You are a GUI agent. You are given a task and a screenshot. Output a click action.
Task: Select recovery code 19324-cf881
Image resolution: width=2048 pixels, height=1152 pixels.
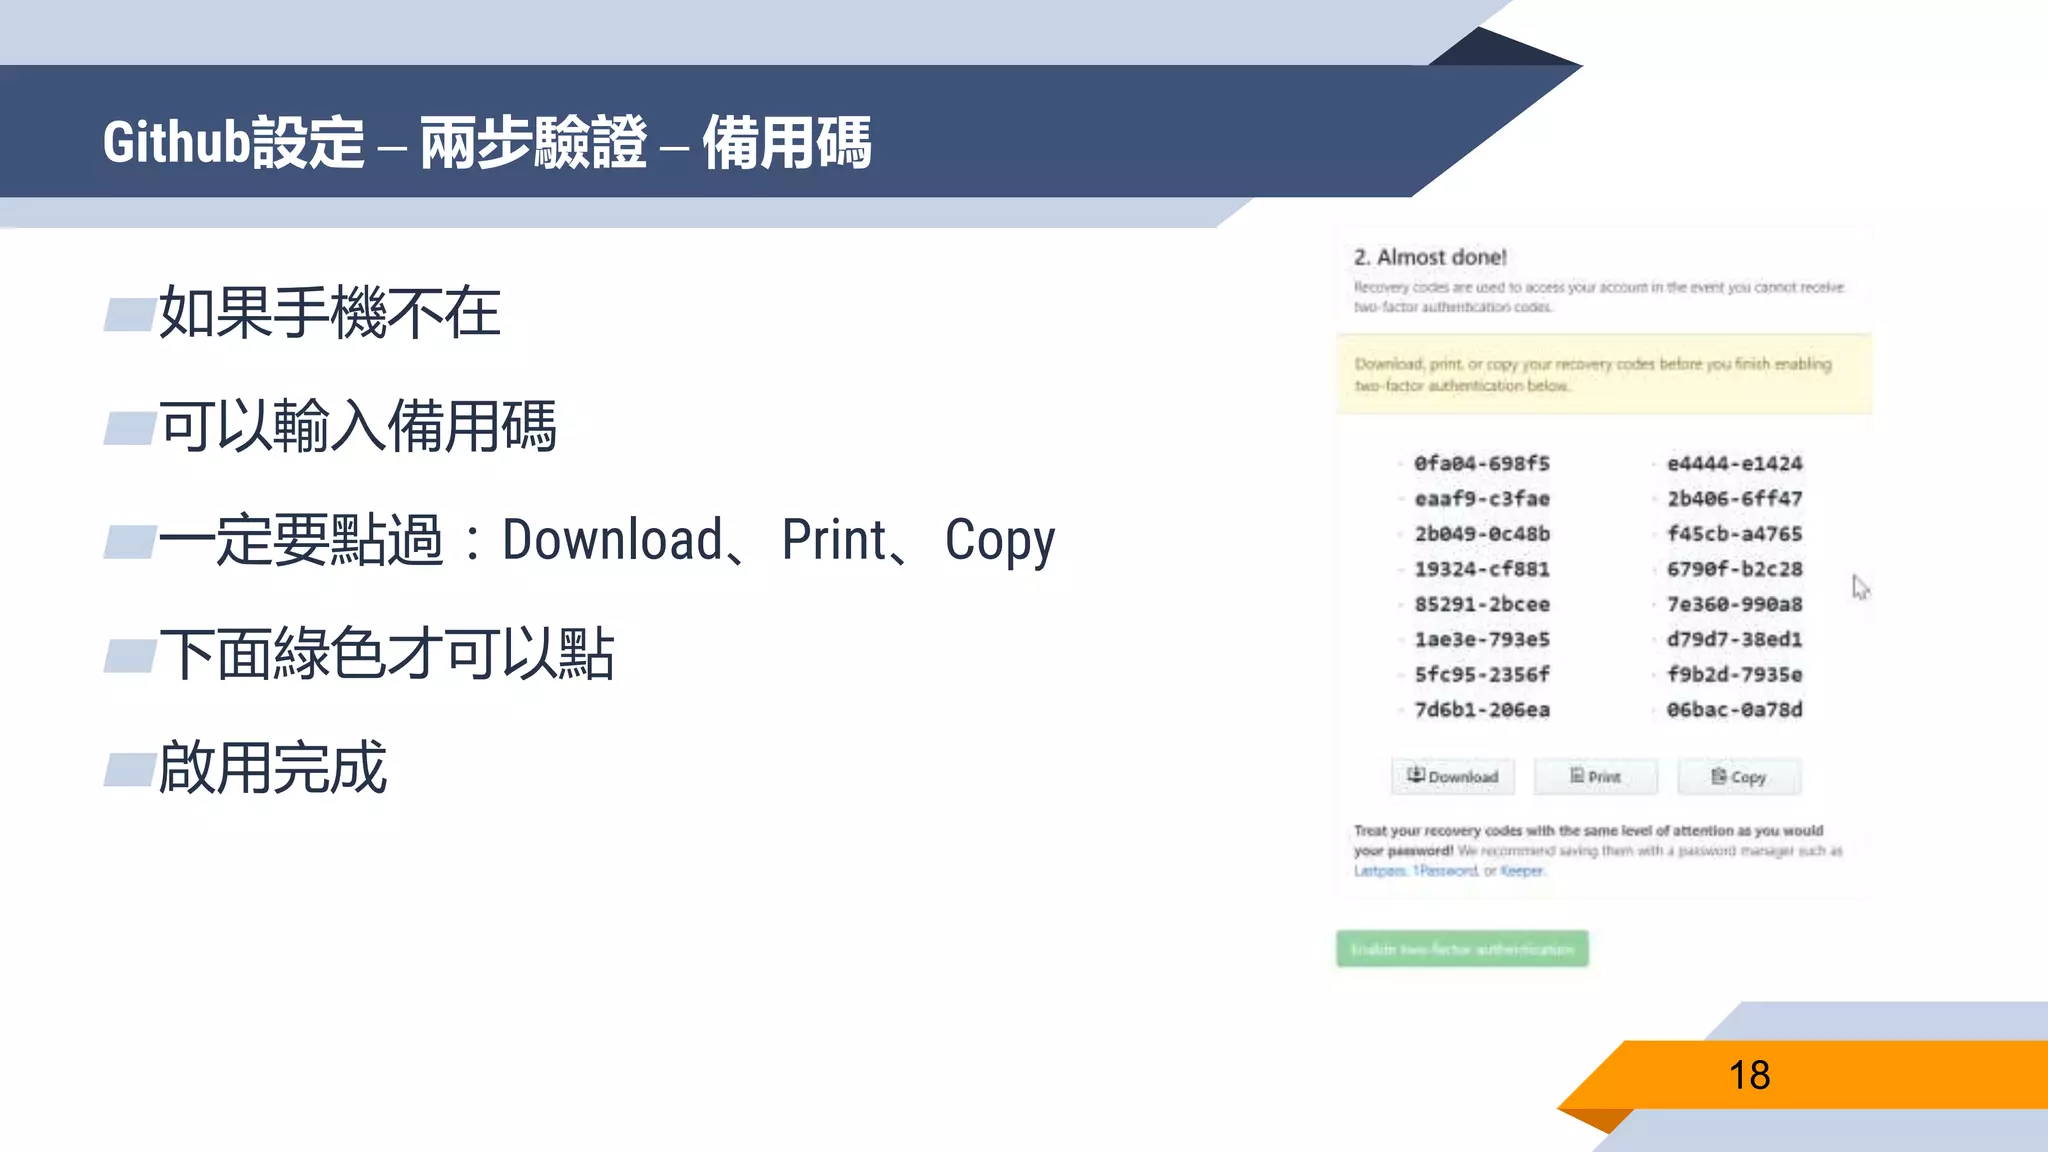tap(1482, 569)
